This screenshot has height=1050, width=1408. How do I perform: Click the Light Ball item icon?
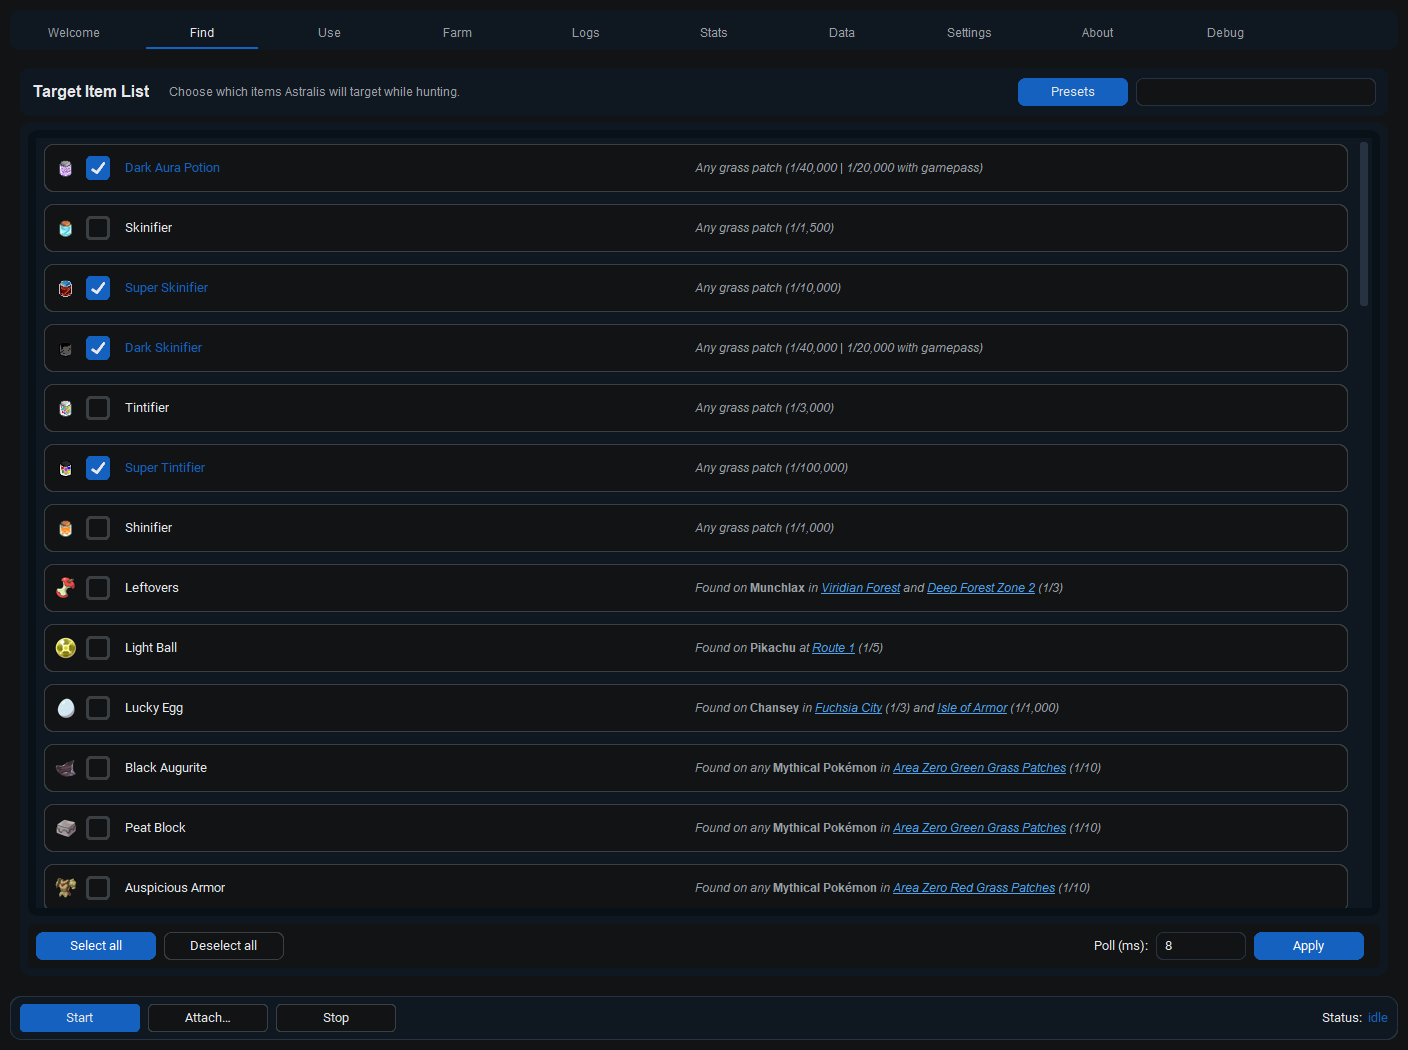click(x=66, y=648)
